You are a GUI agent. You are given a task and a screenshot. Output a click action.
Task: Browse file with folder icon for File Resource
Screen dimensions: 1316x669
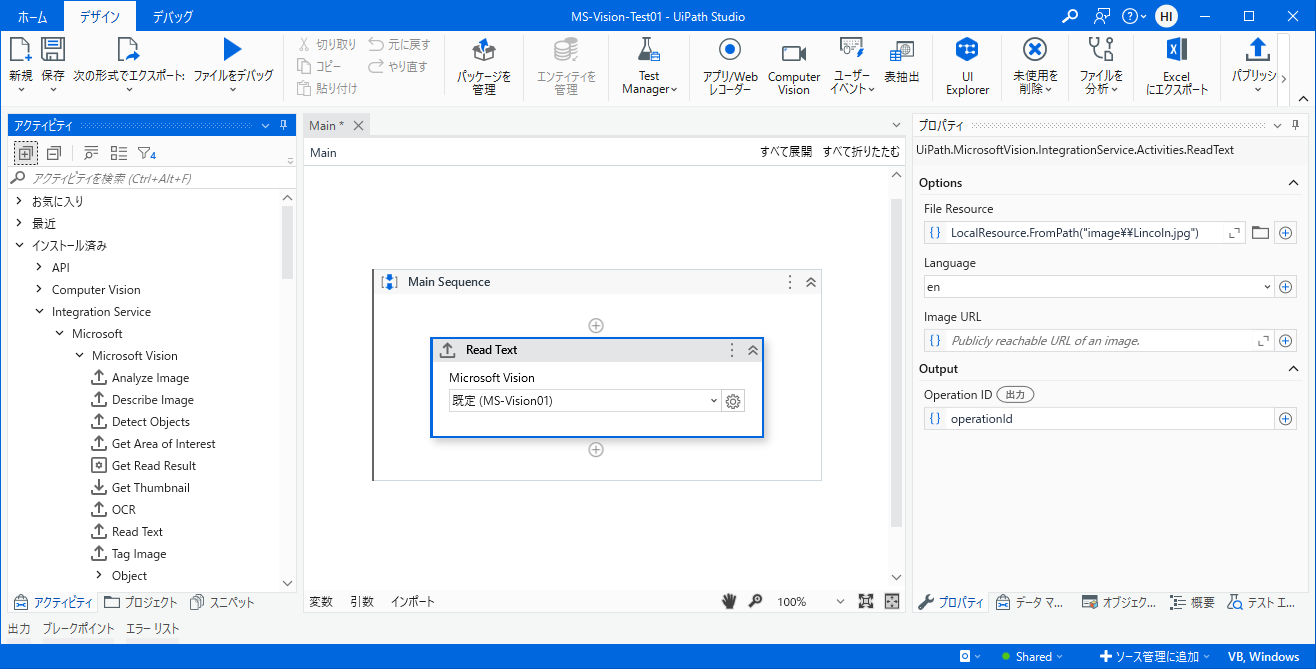coord(1260,233)
